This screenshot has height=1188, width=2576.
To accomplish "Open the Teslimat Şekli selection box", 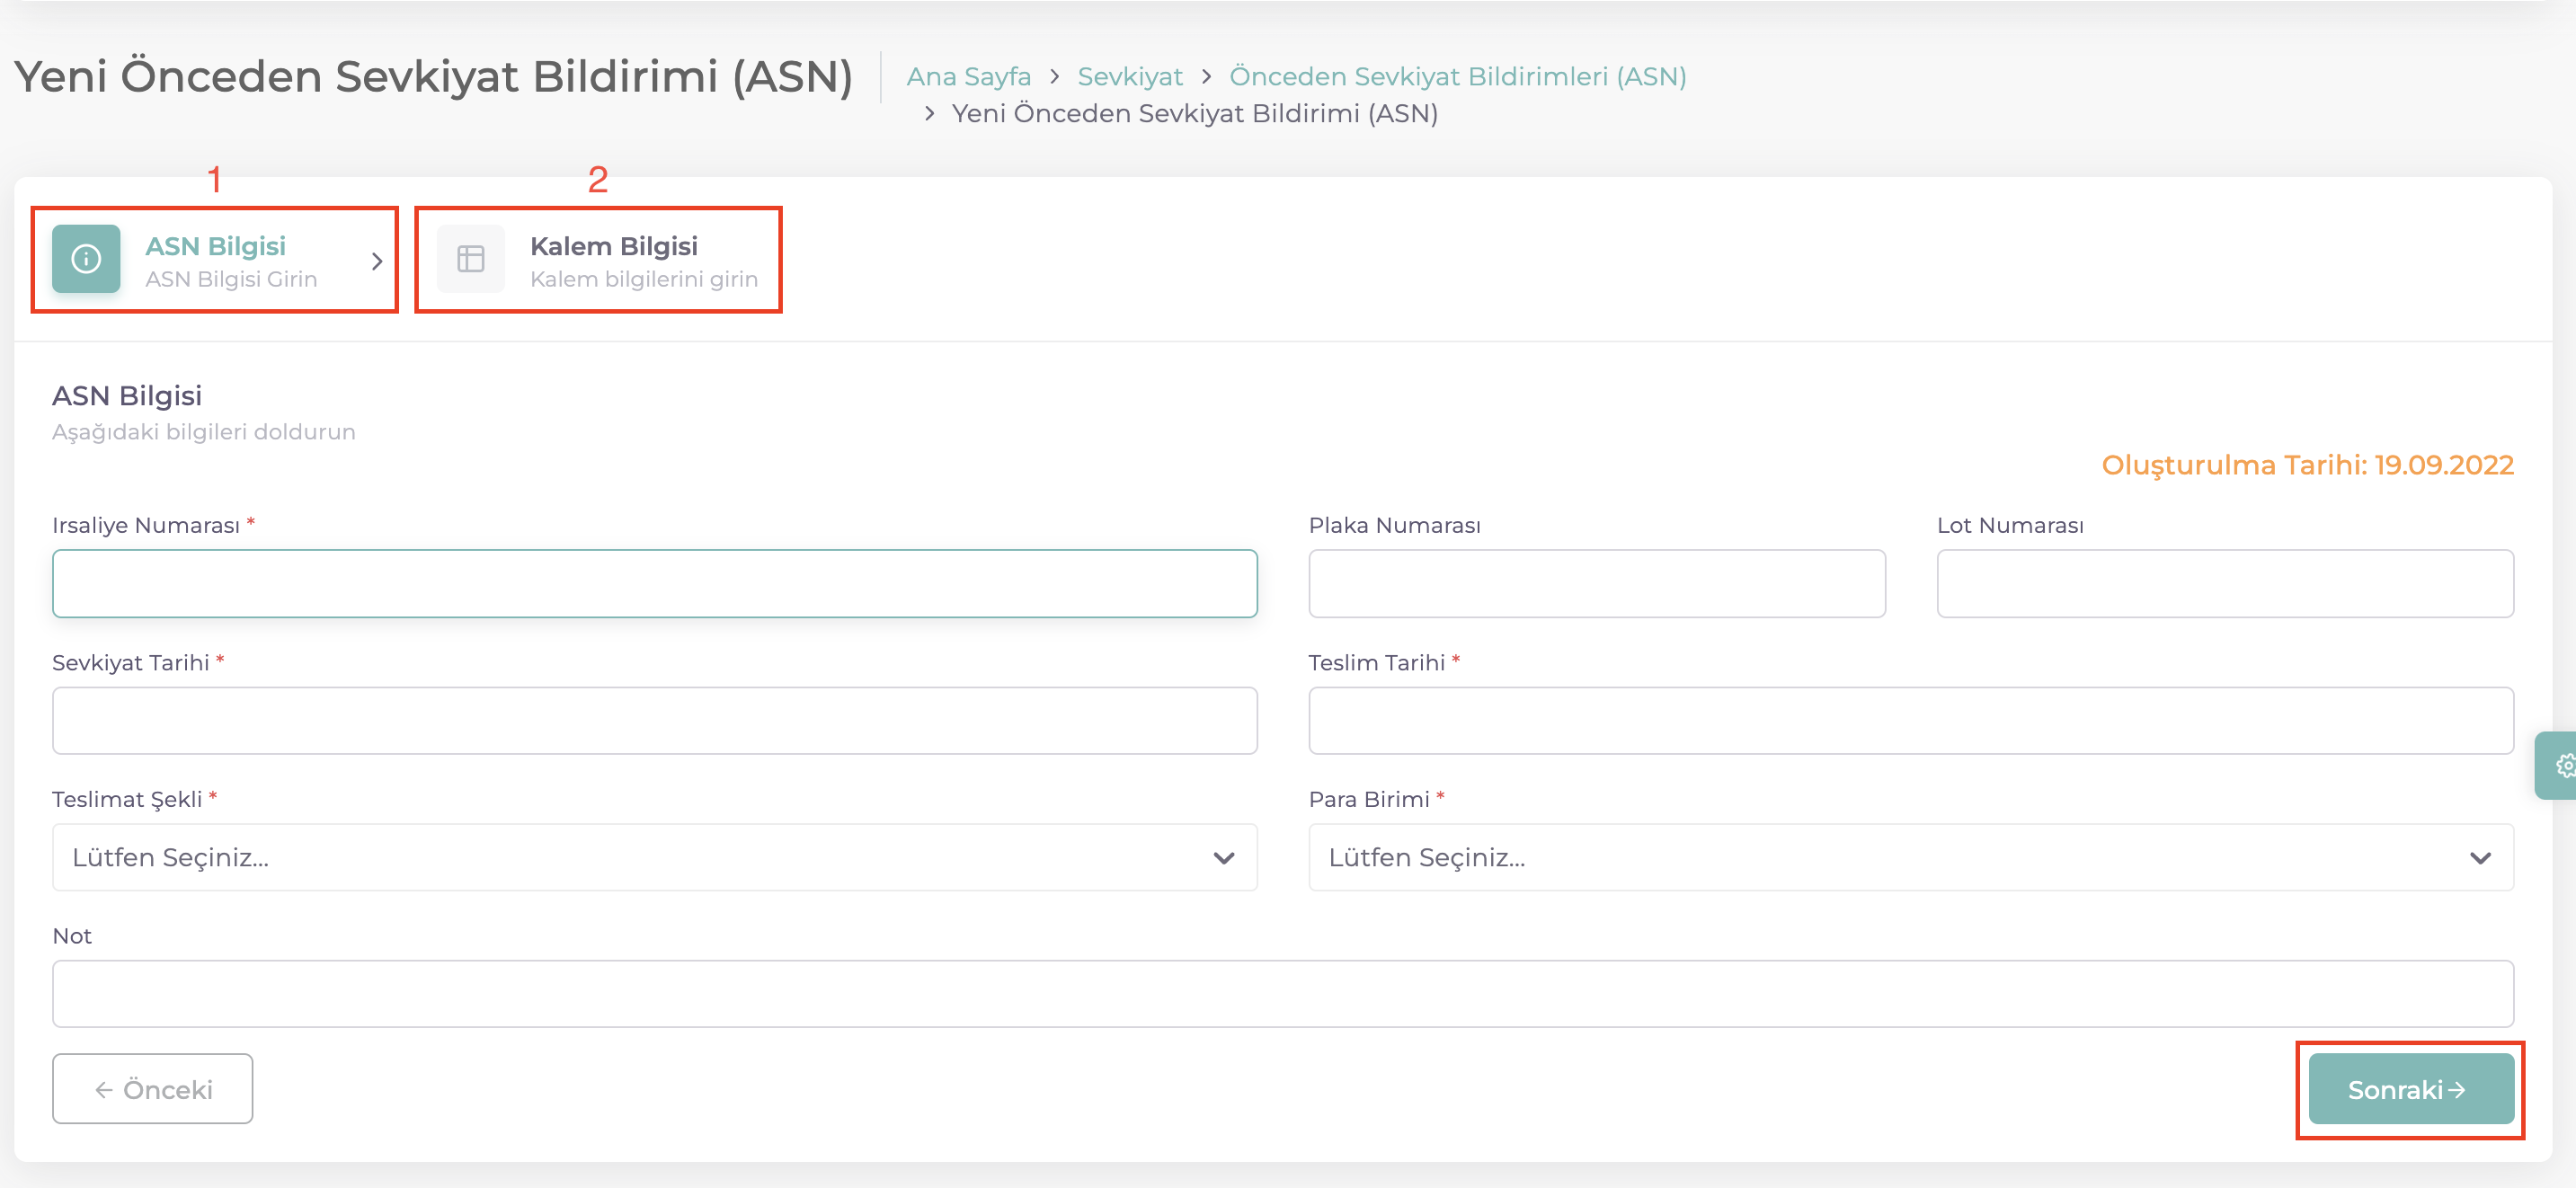I will (640, 857).
